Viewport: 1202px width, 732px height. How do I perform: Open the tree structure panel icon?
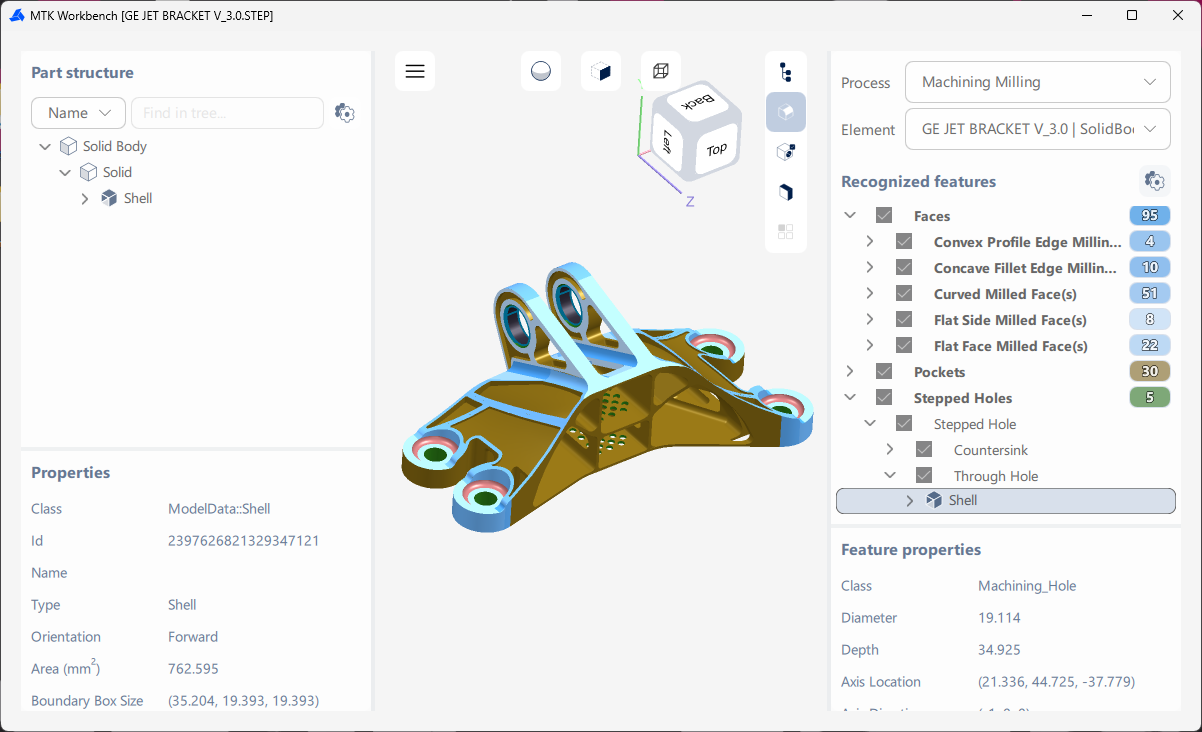[x=786, y=72]
